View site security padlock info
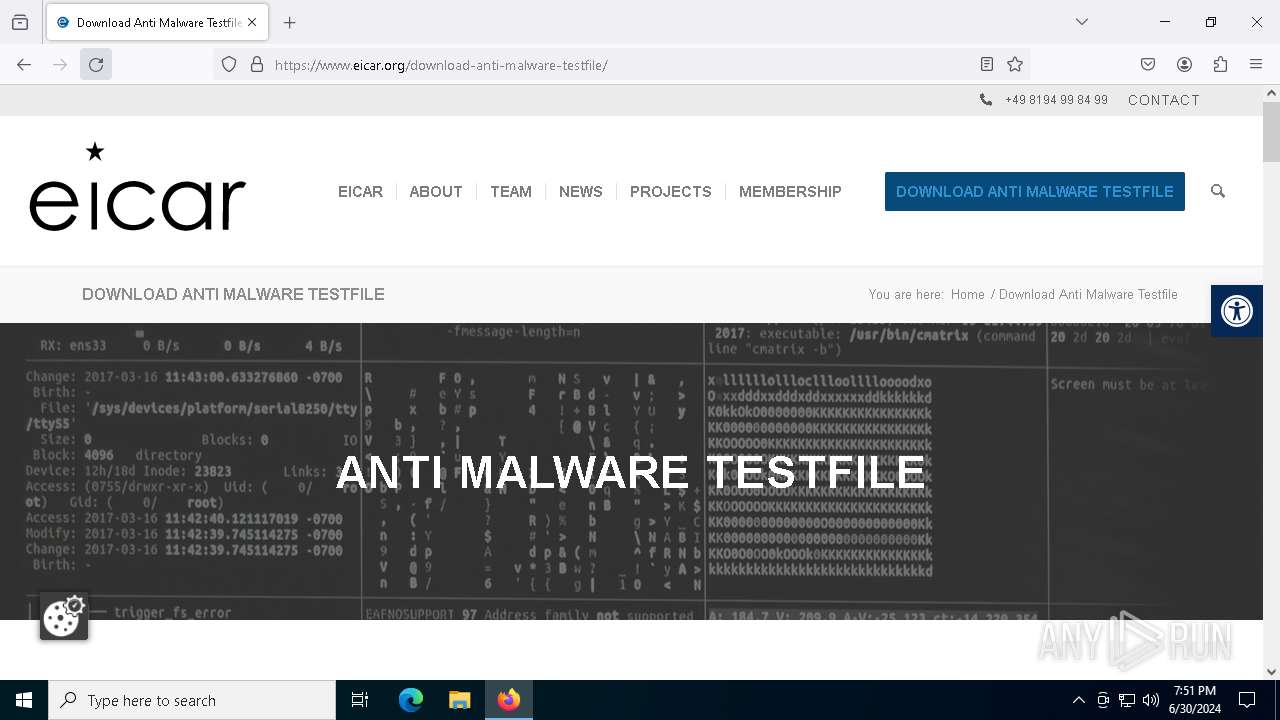 257,65
